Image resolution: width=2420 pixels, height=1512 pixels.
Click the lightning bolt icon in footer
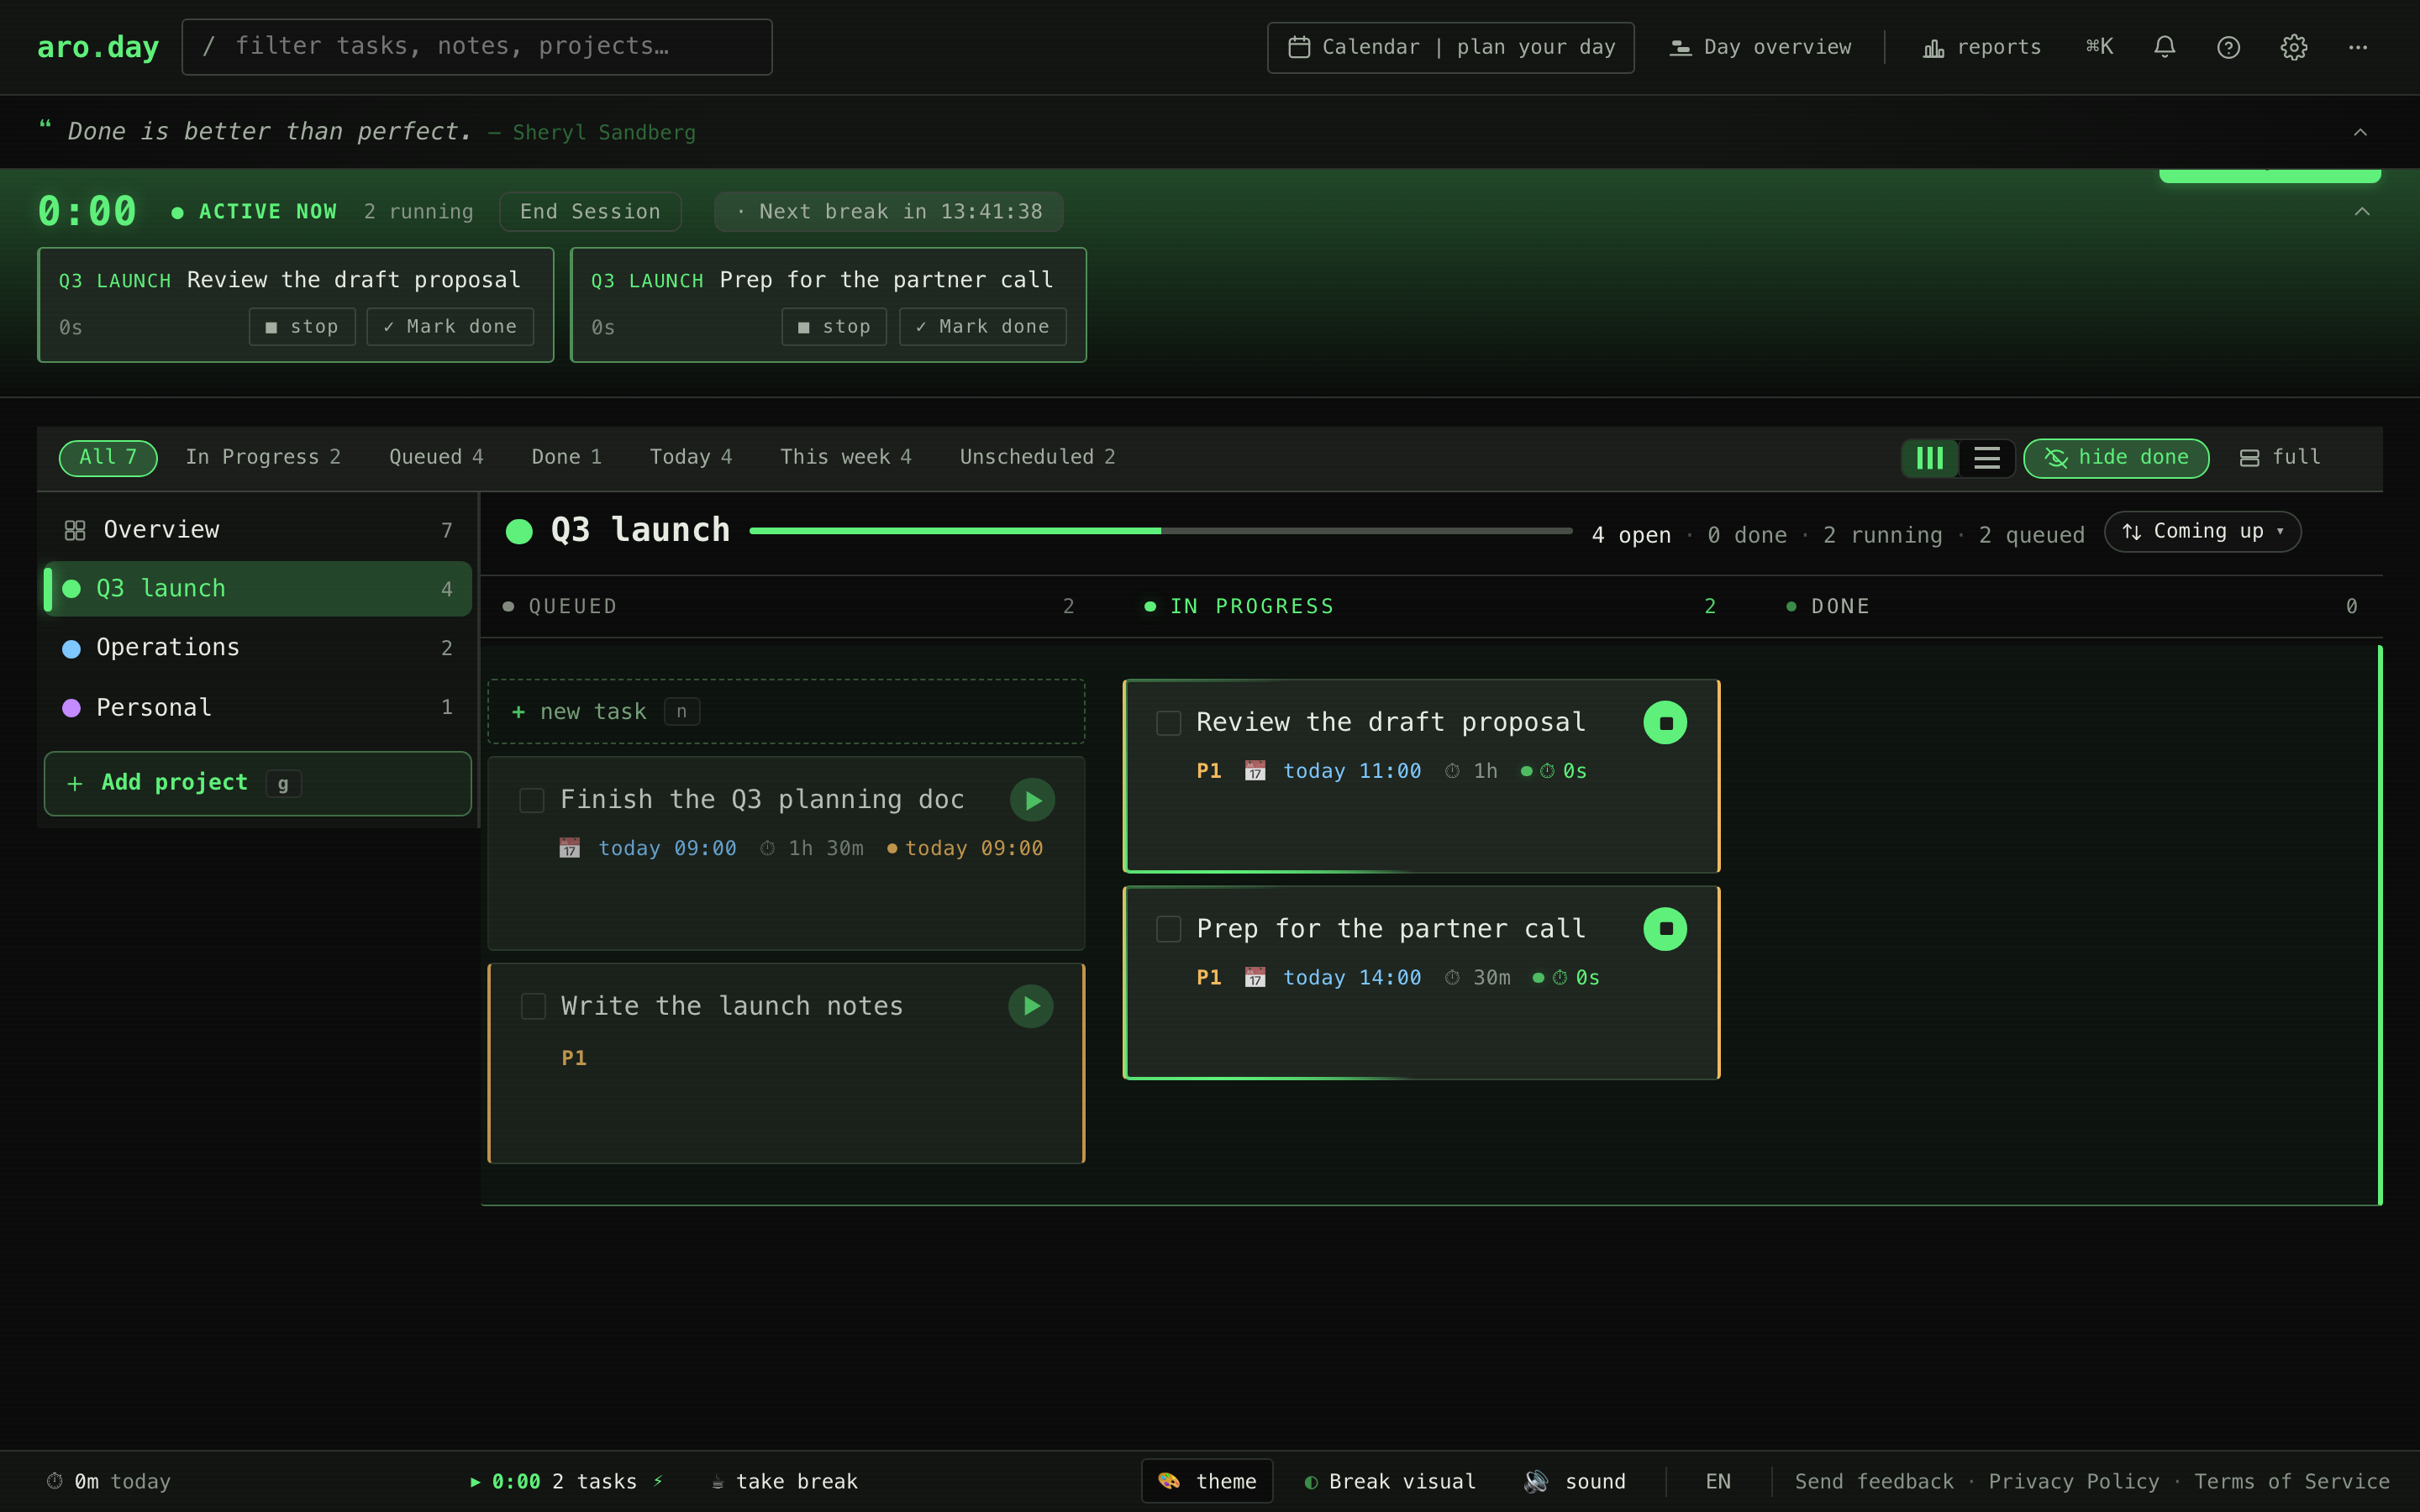coord(658,1481)
